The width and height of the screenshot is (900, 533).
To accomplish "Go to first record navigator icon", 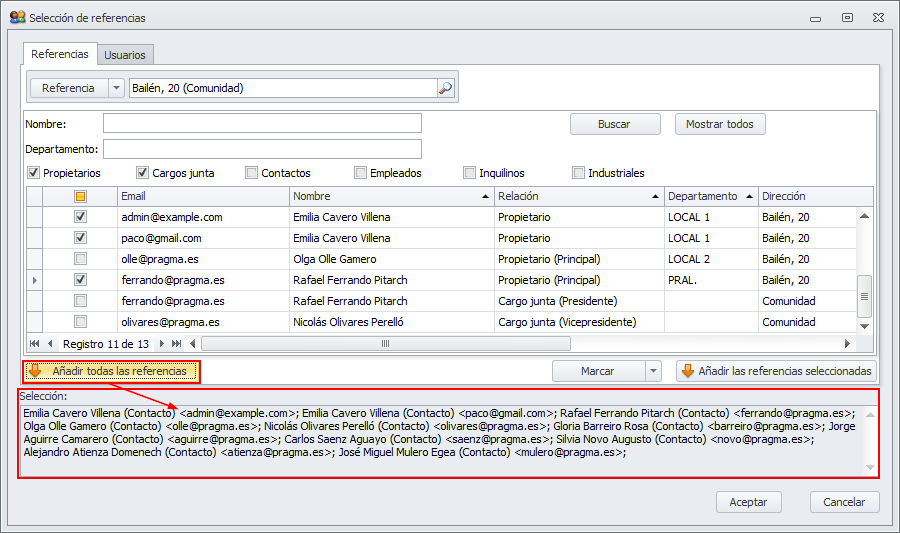I will pyautogui.click(x=34, y=344).
